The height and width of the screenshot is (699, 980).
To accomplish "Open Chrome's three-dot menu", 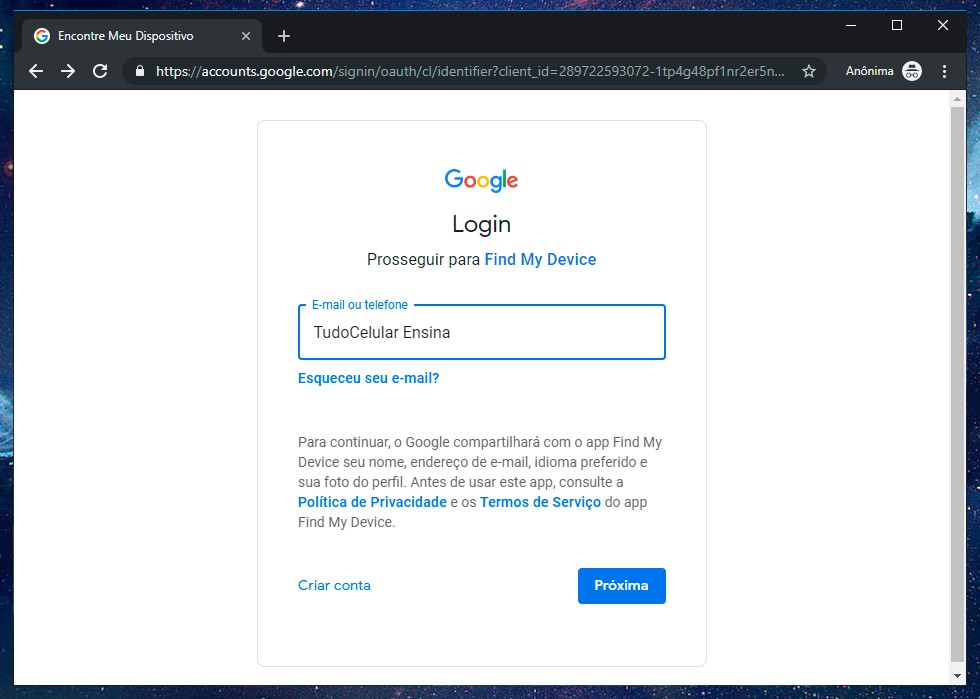I will pyautogui.click(x=945, y=71).
